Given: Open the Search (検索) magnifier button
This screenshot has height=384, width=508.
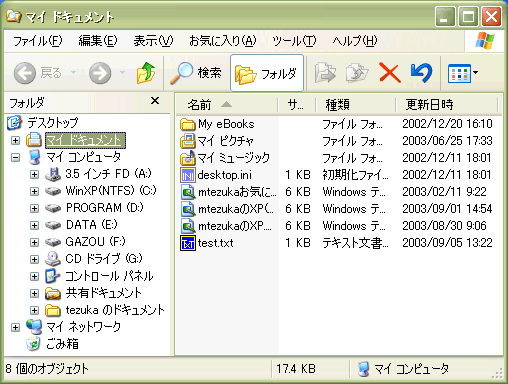Looking at the screenshot, I should [196, 73].
